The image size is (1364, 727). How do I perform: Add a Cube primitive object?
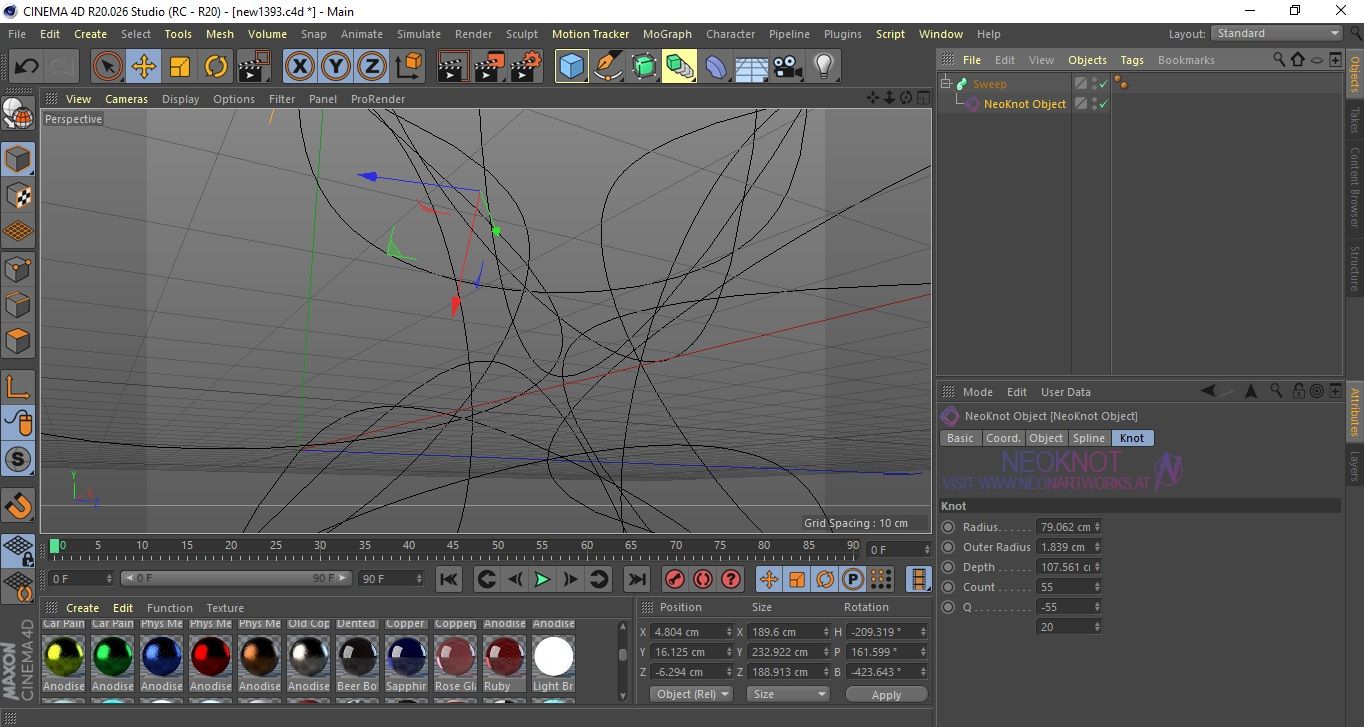(572, 67)
